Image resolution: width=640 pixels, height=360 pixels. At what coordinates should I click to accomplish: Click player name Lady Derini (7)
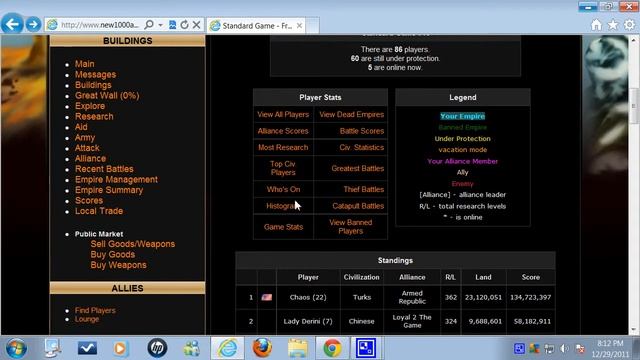click(308, 322)
